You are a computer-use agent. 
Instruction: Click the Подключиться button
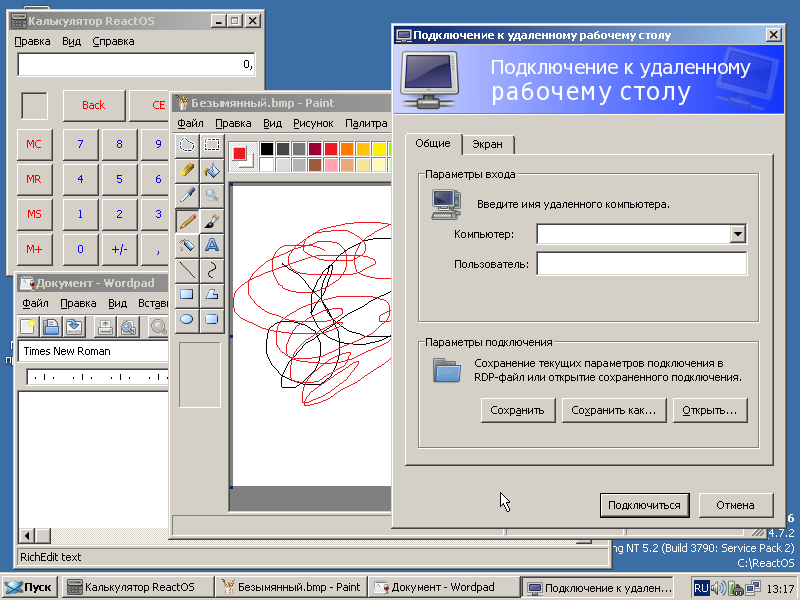[644, 505]
